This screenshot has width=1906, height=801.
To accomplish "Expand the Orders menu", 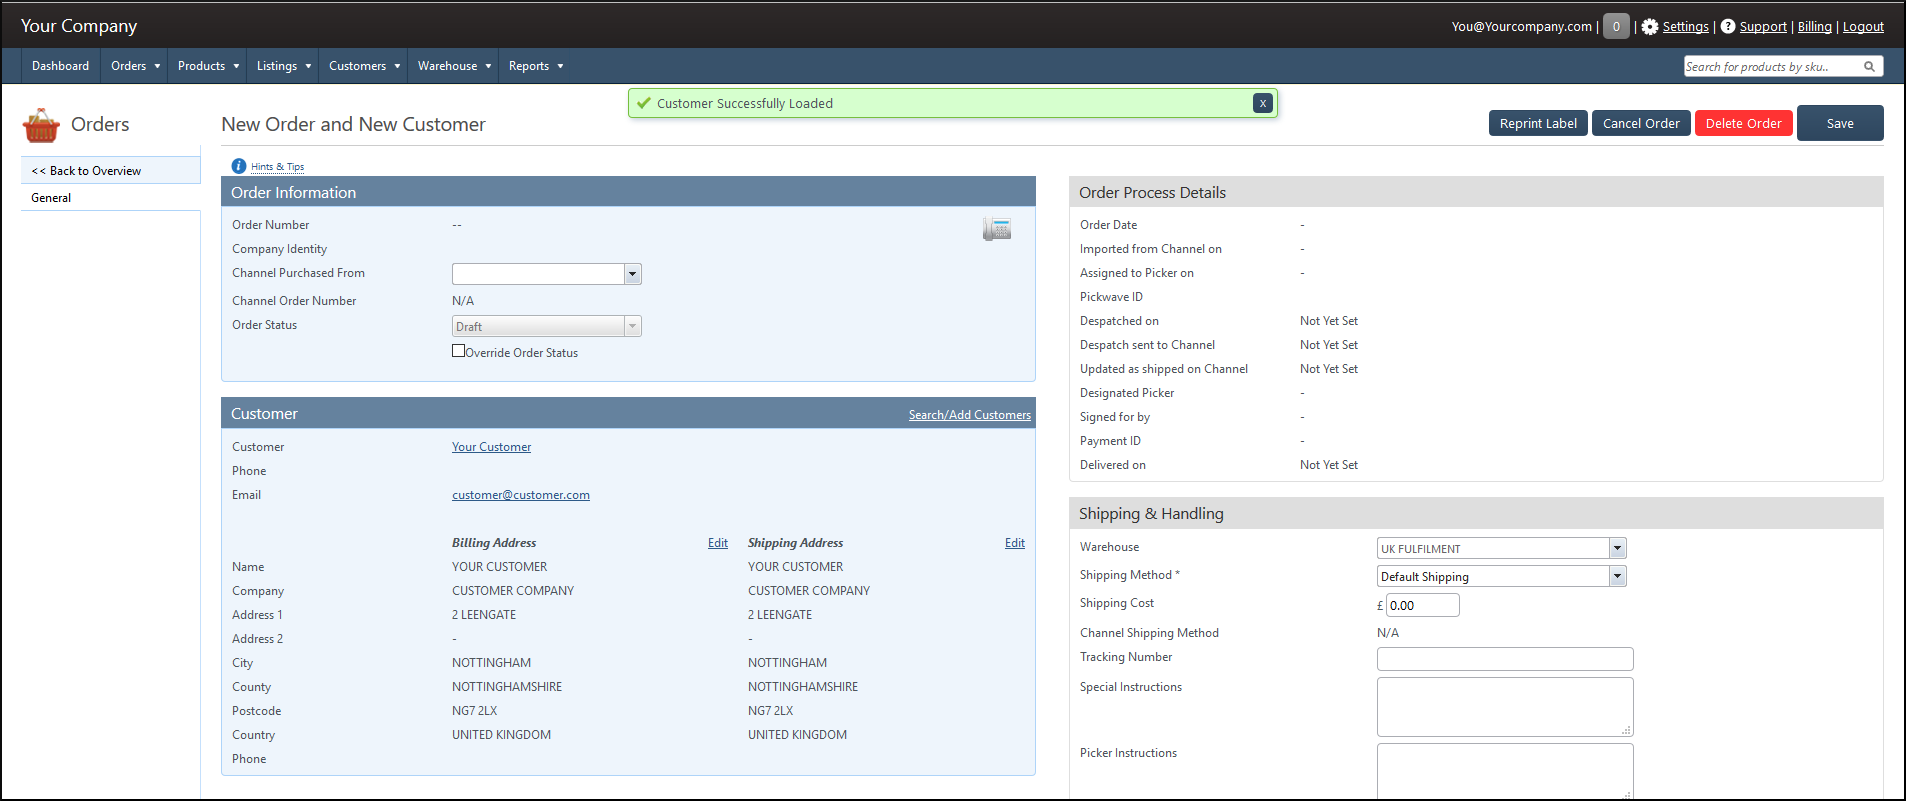I will click(135, 66).
